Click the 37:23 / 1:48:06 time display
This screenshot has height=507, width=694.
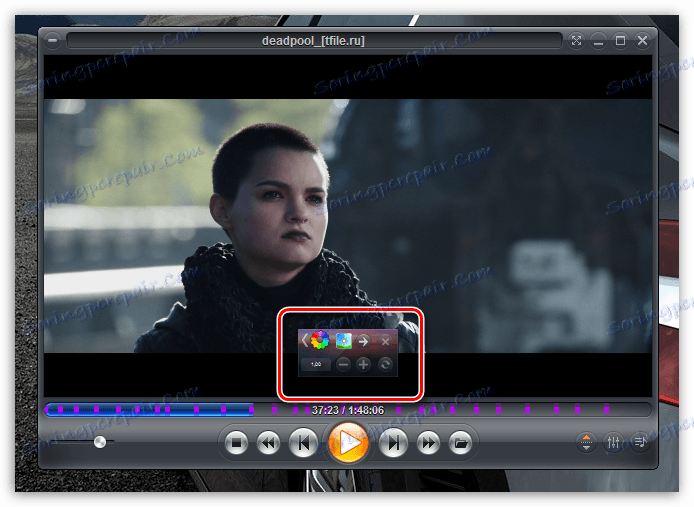(348, 410)
